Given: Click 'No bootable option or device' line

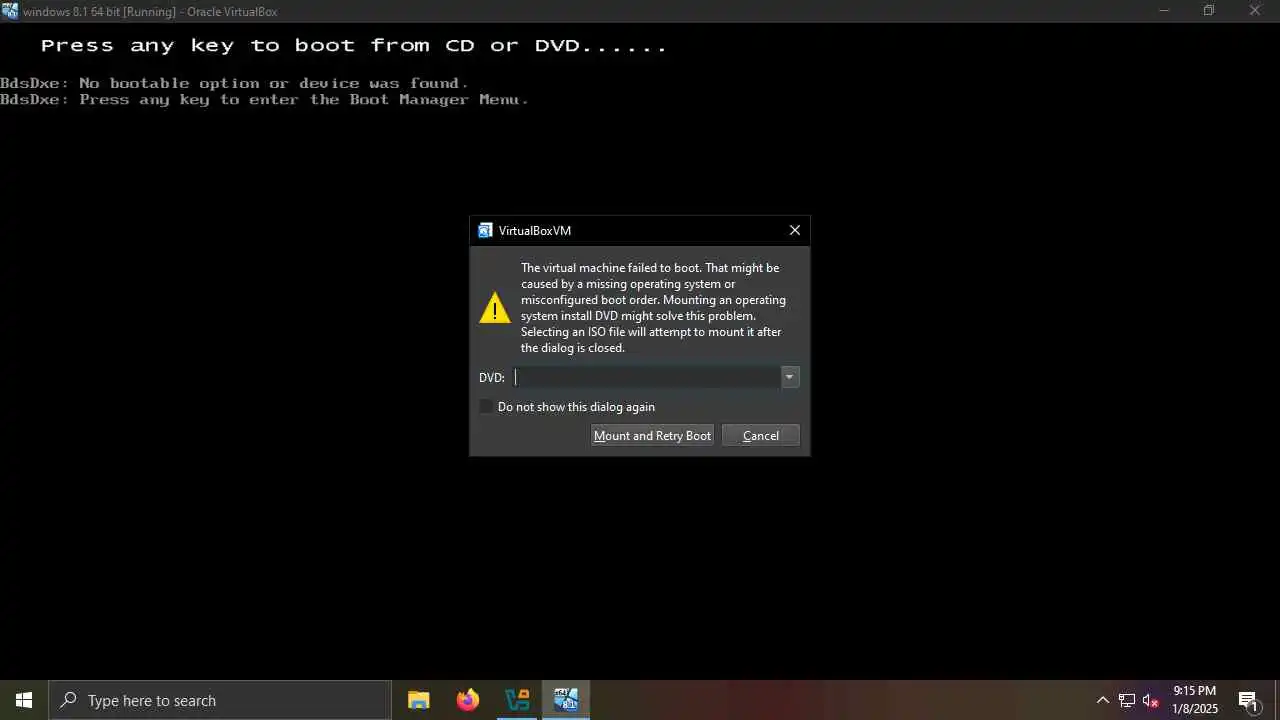Looking at the screenshot, I should (x=234, y=83).
